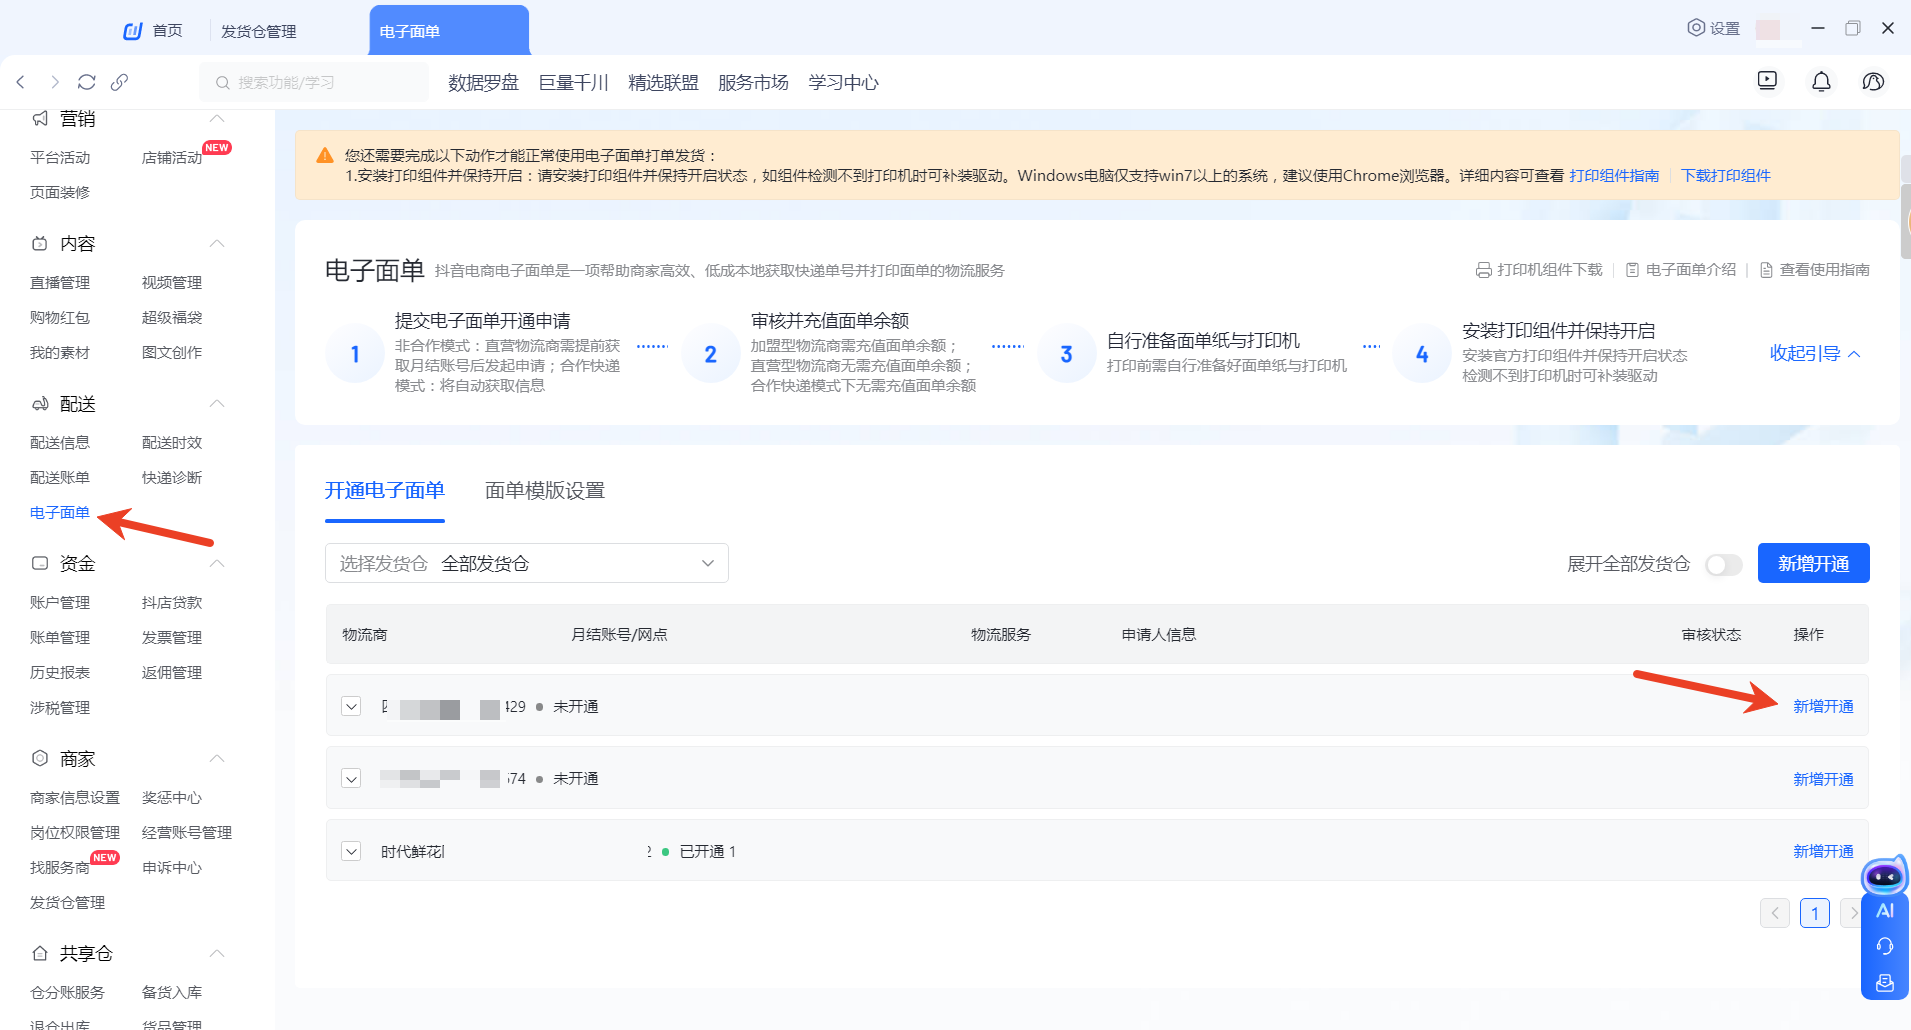Collapse the guide with 收起引导
The image size is (1911, 1030).
[1814, 354]
